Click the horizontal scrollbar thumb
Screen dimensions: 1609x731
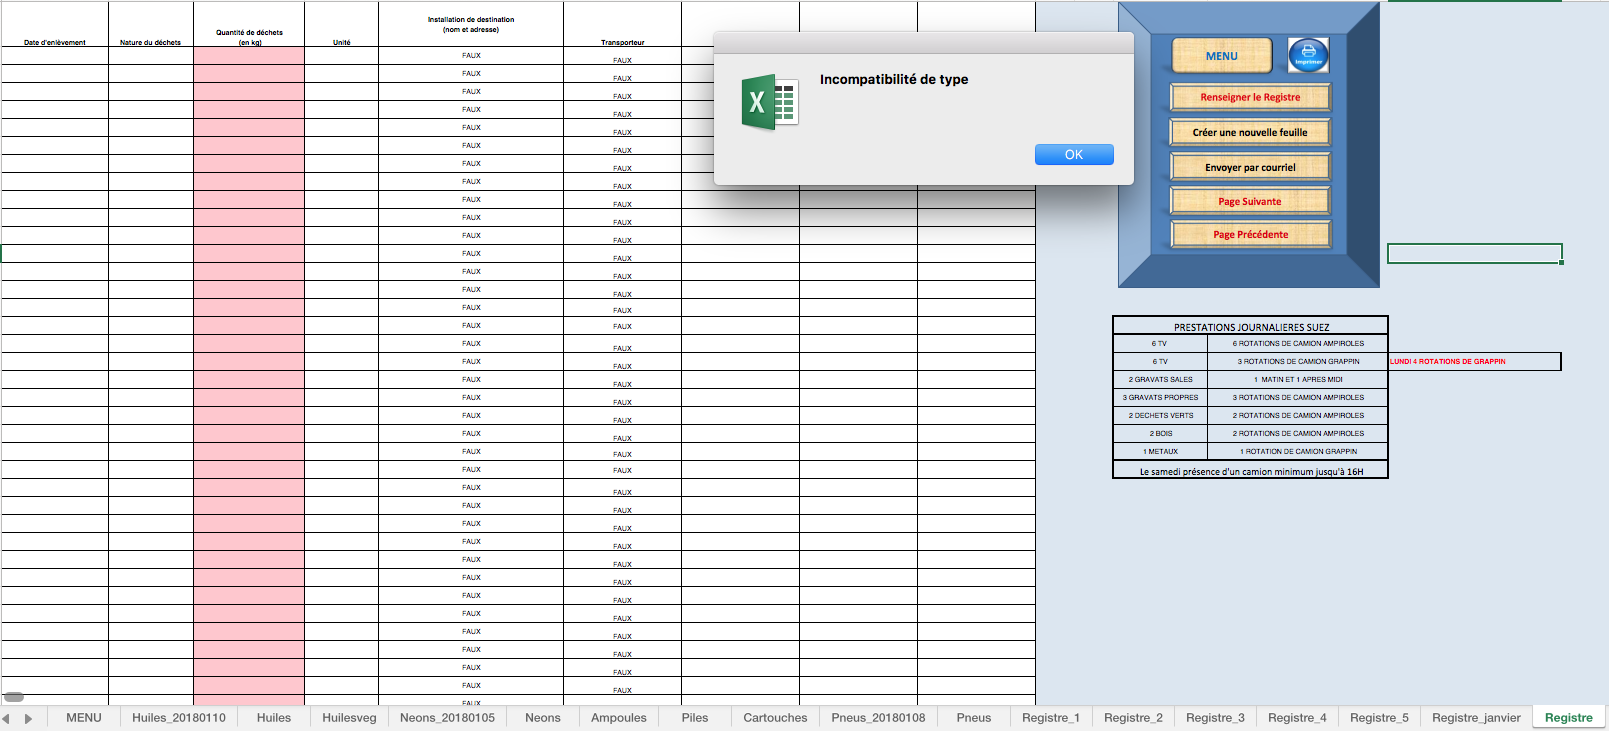click(13, 697)
